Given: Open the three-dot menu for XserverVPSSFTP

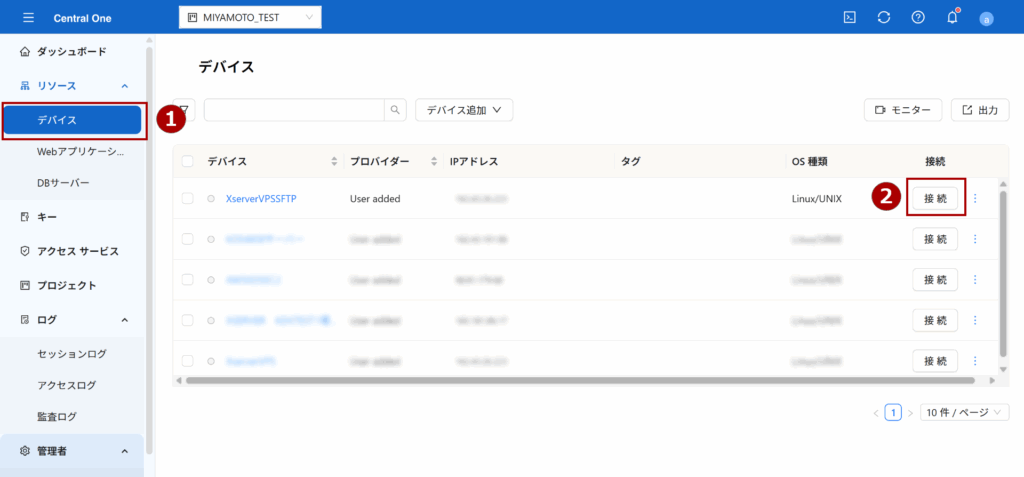Looking at the screenshot, I should [975, 198].
